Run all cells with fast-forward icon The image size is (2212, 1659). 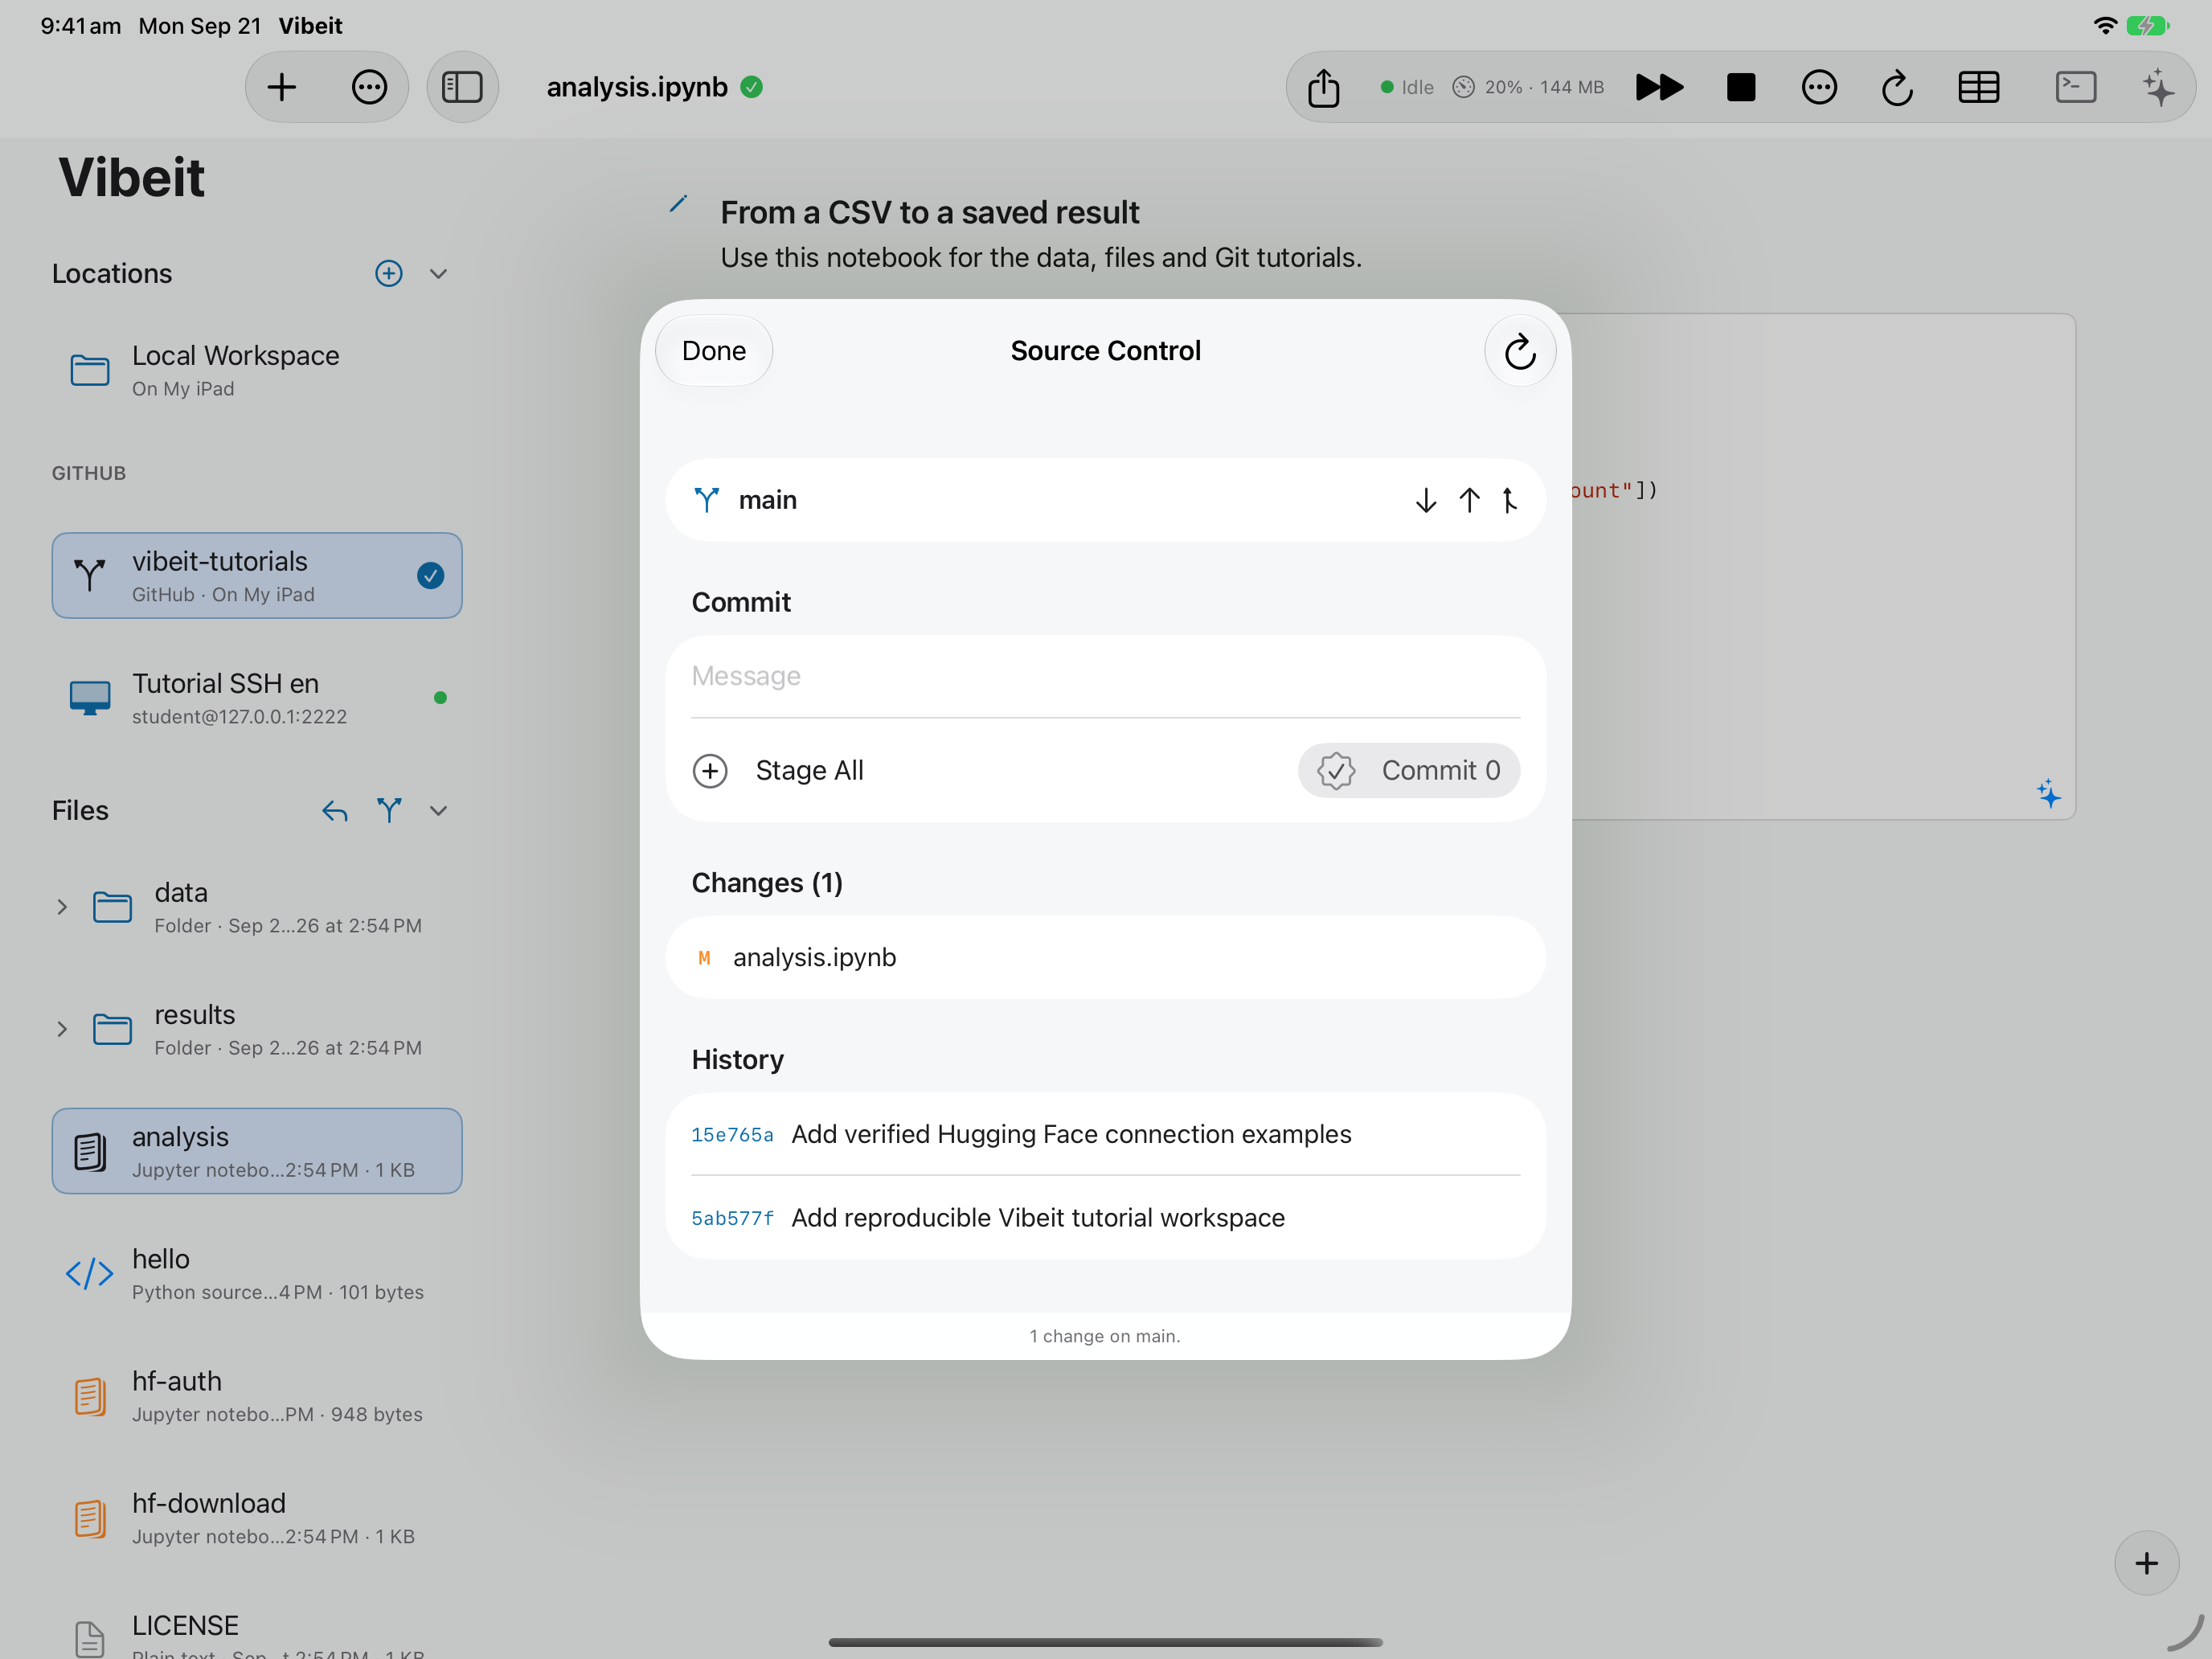(x=1659, y=87)
